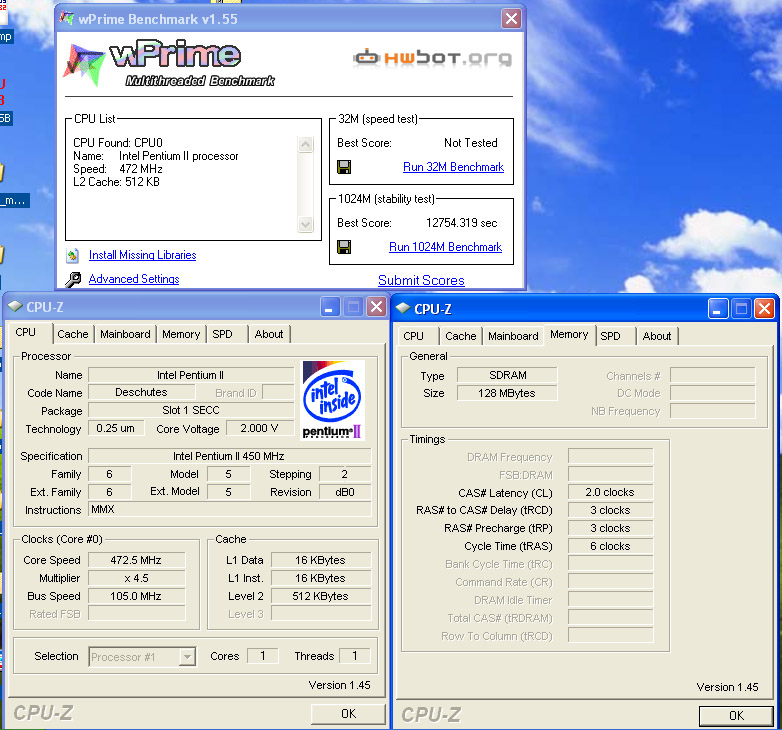Click the Cycle Time (tRAS) 6 clocks field
This screenshot has height=730, width=782.
pos(610,546)
